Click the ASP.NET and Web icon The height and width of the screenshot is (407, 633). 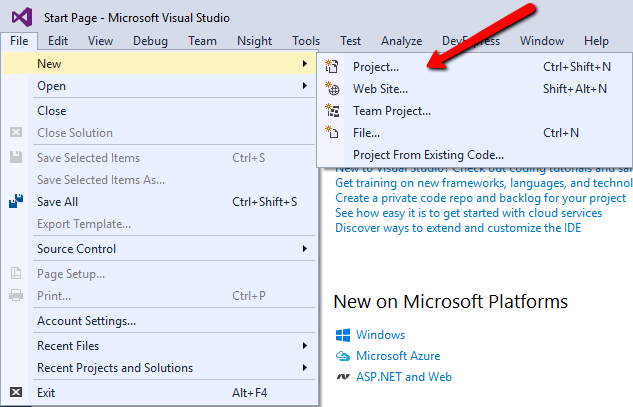coord(343,377)
